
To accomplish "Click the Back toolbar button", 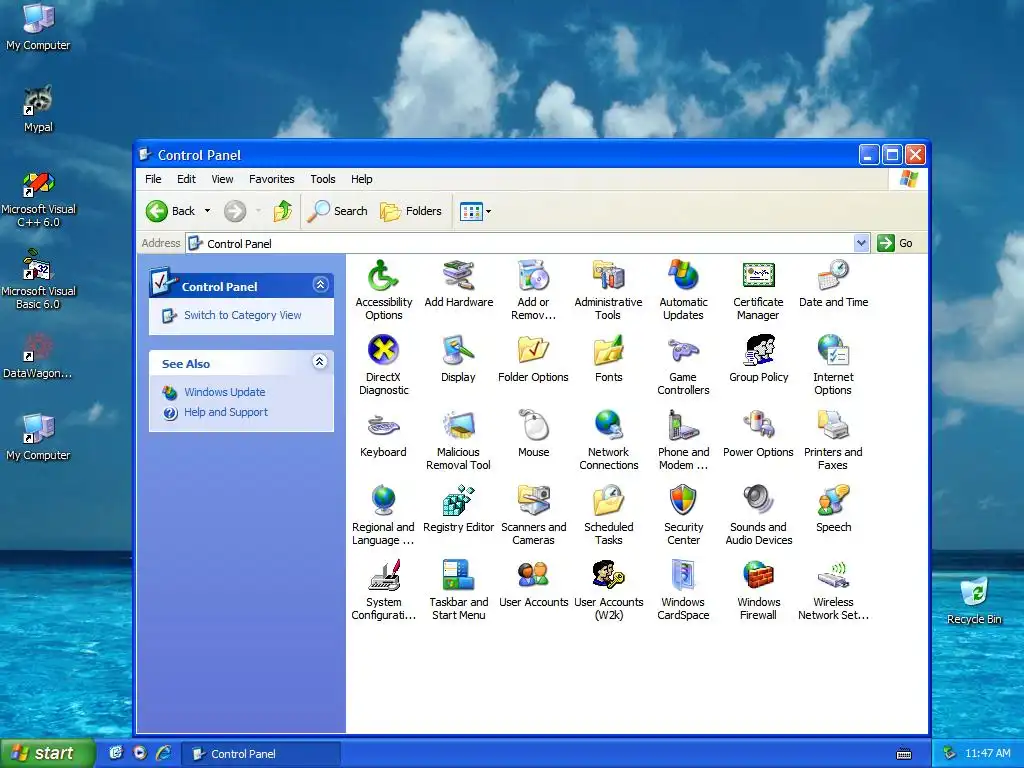I will pos(170,211).
